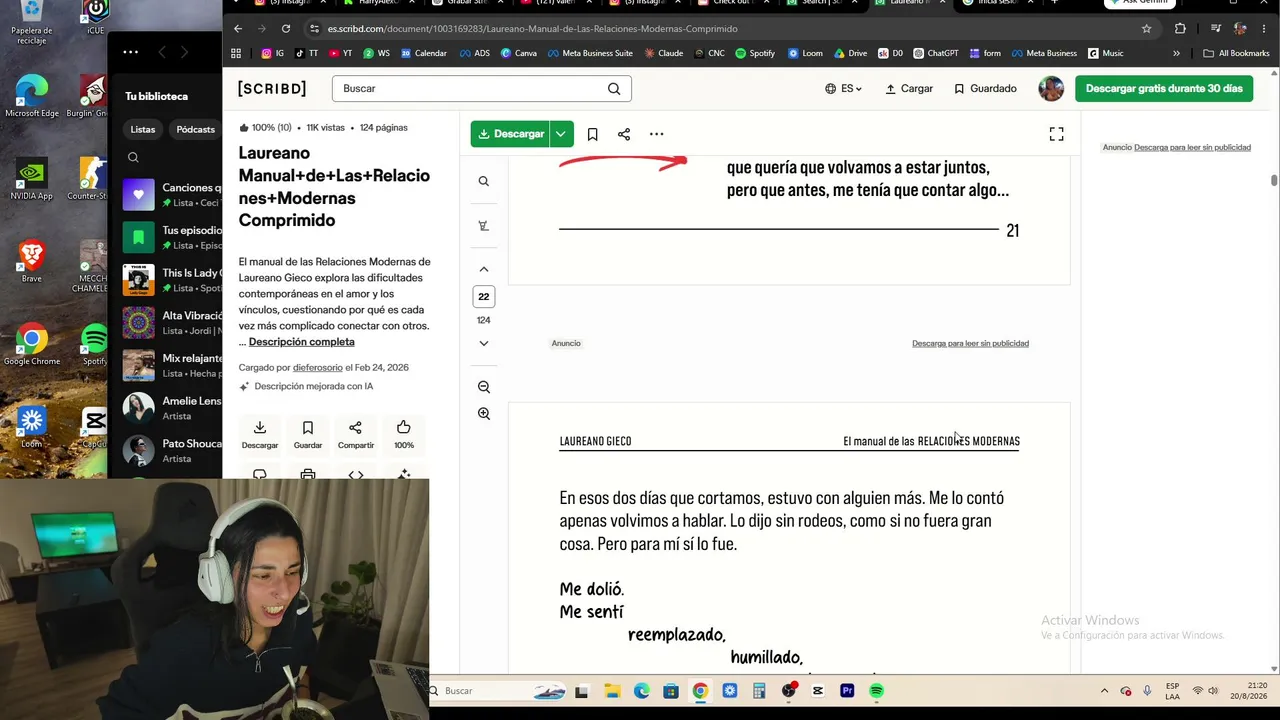Open uploader dieferosorio's profile link

(317, 368)
